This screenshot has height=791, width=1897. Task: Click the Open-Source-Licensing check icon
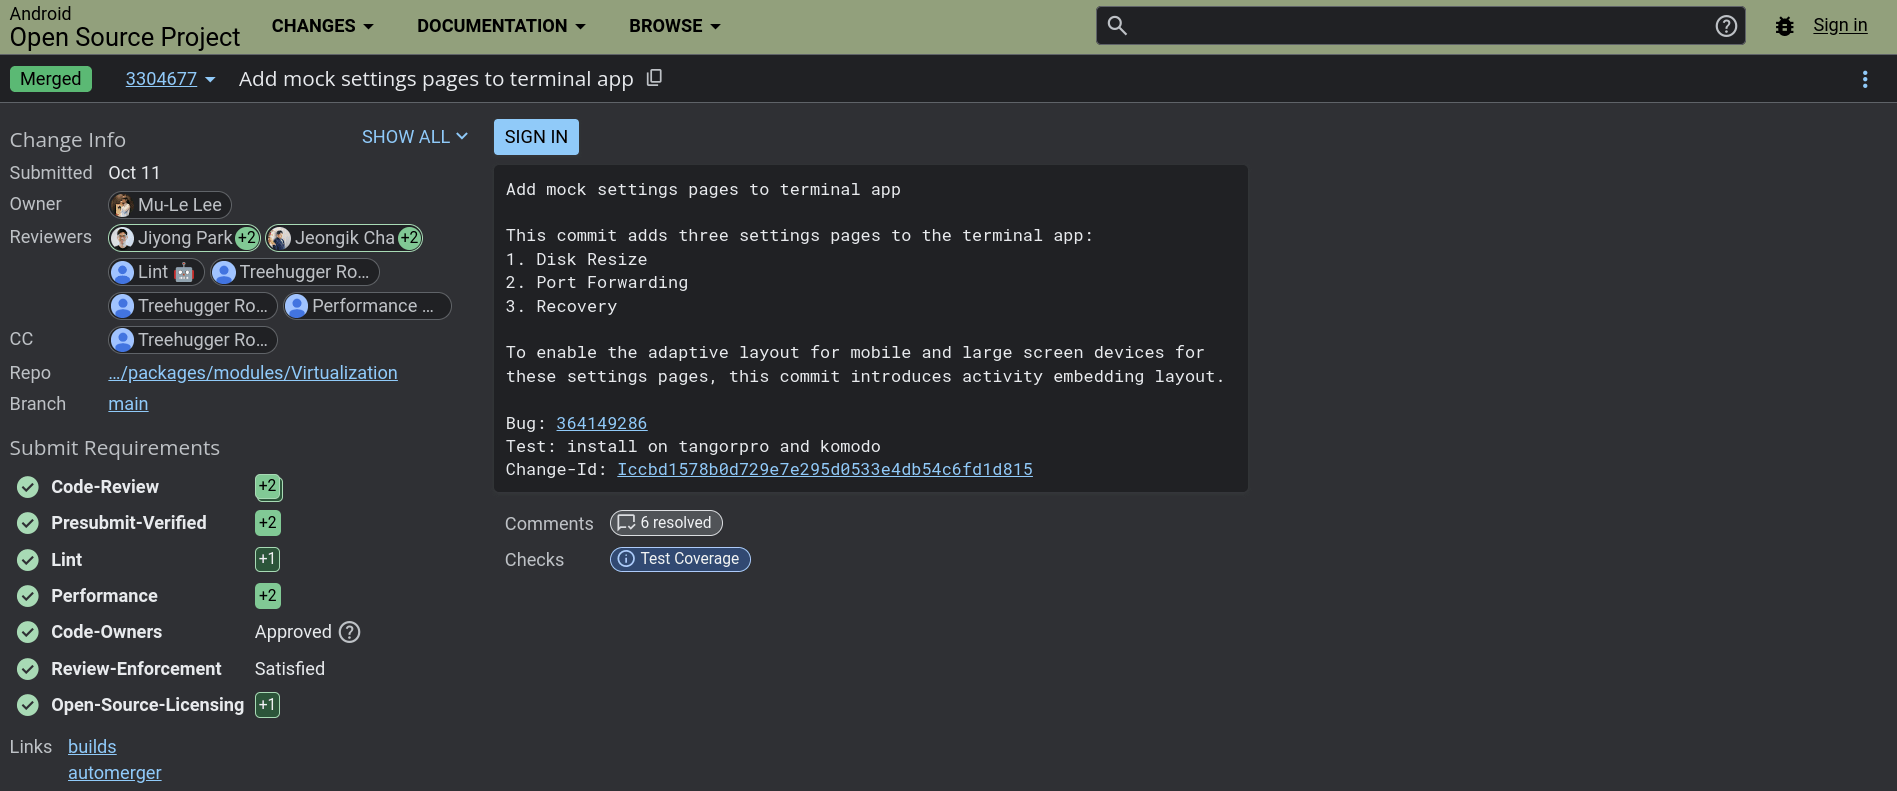point(28,705)
